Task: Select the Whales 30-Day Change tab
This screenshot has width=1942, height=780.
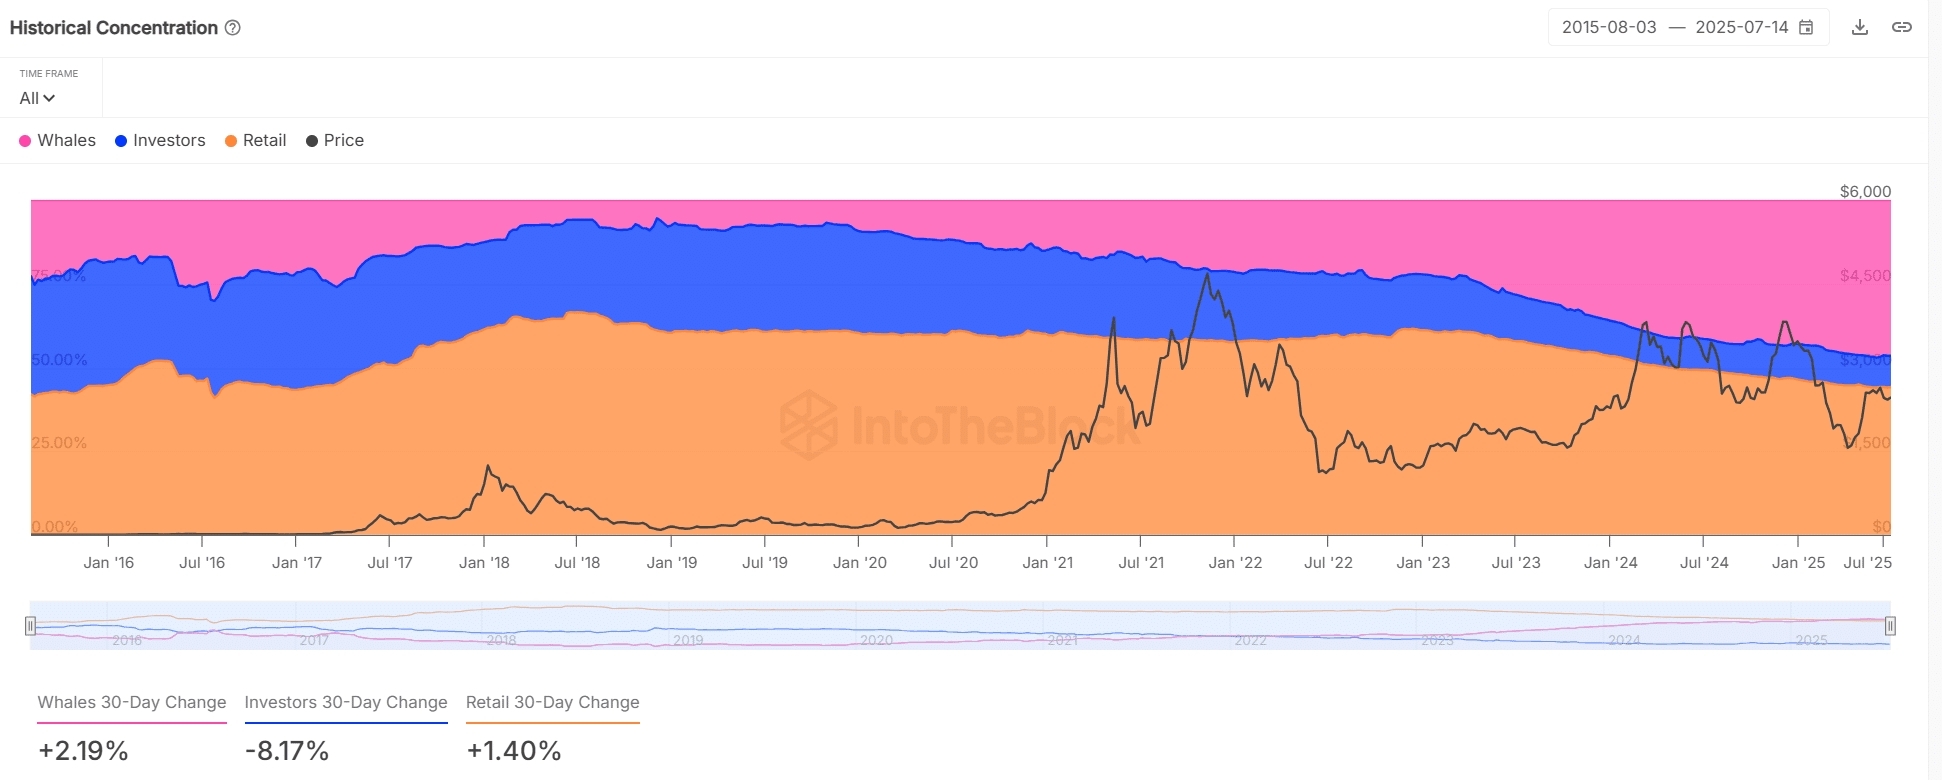Action: click(132, 702)
